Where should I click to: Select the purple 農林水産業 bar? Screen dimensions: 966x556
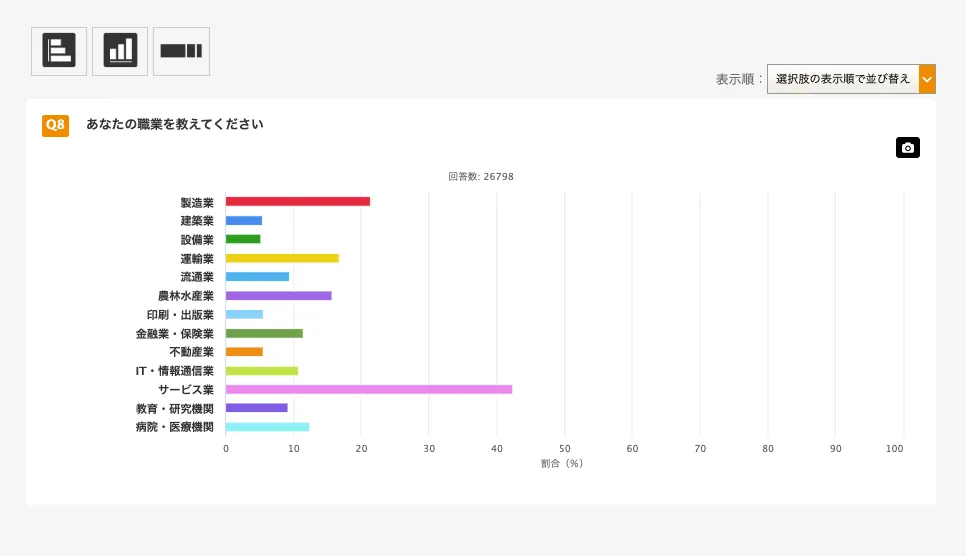click(x=278, y=296)
